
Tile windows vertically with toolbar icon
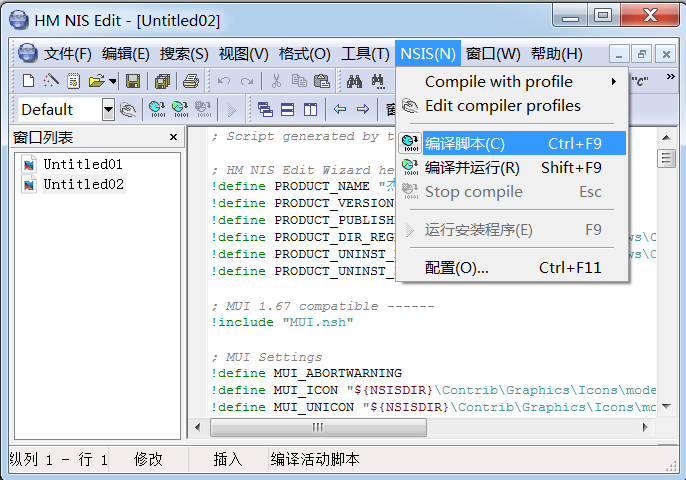(x=311, y=109)
